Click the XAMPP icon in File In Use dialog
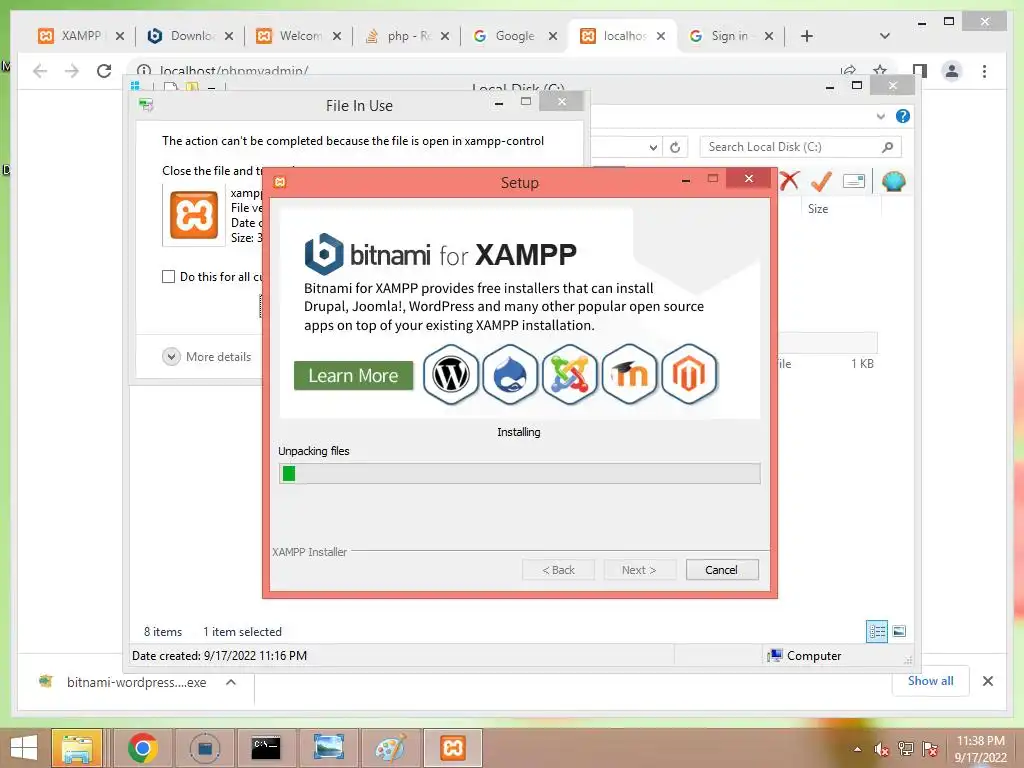The image size is (1024, 768). (x=194, y=215)
